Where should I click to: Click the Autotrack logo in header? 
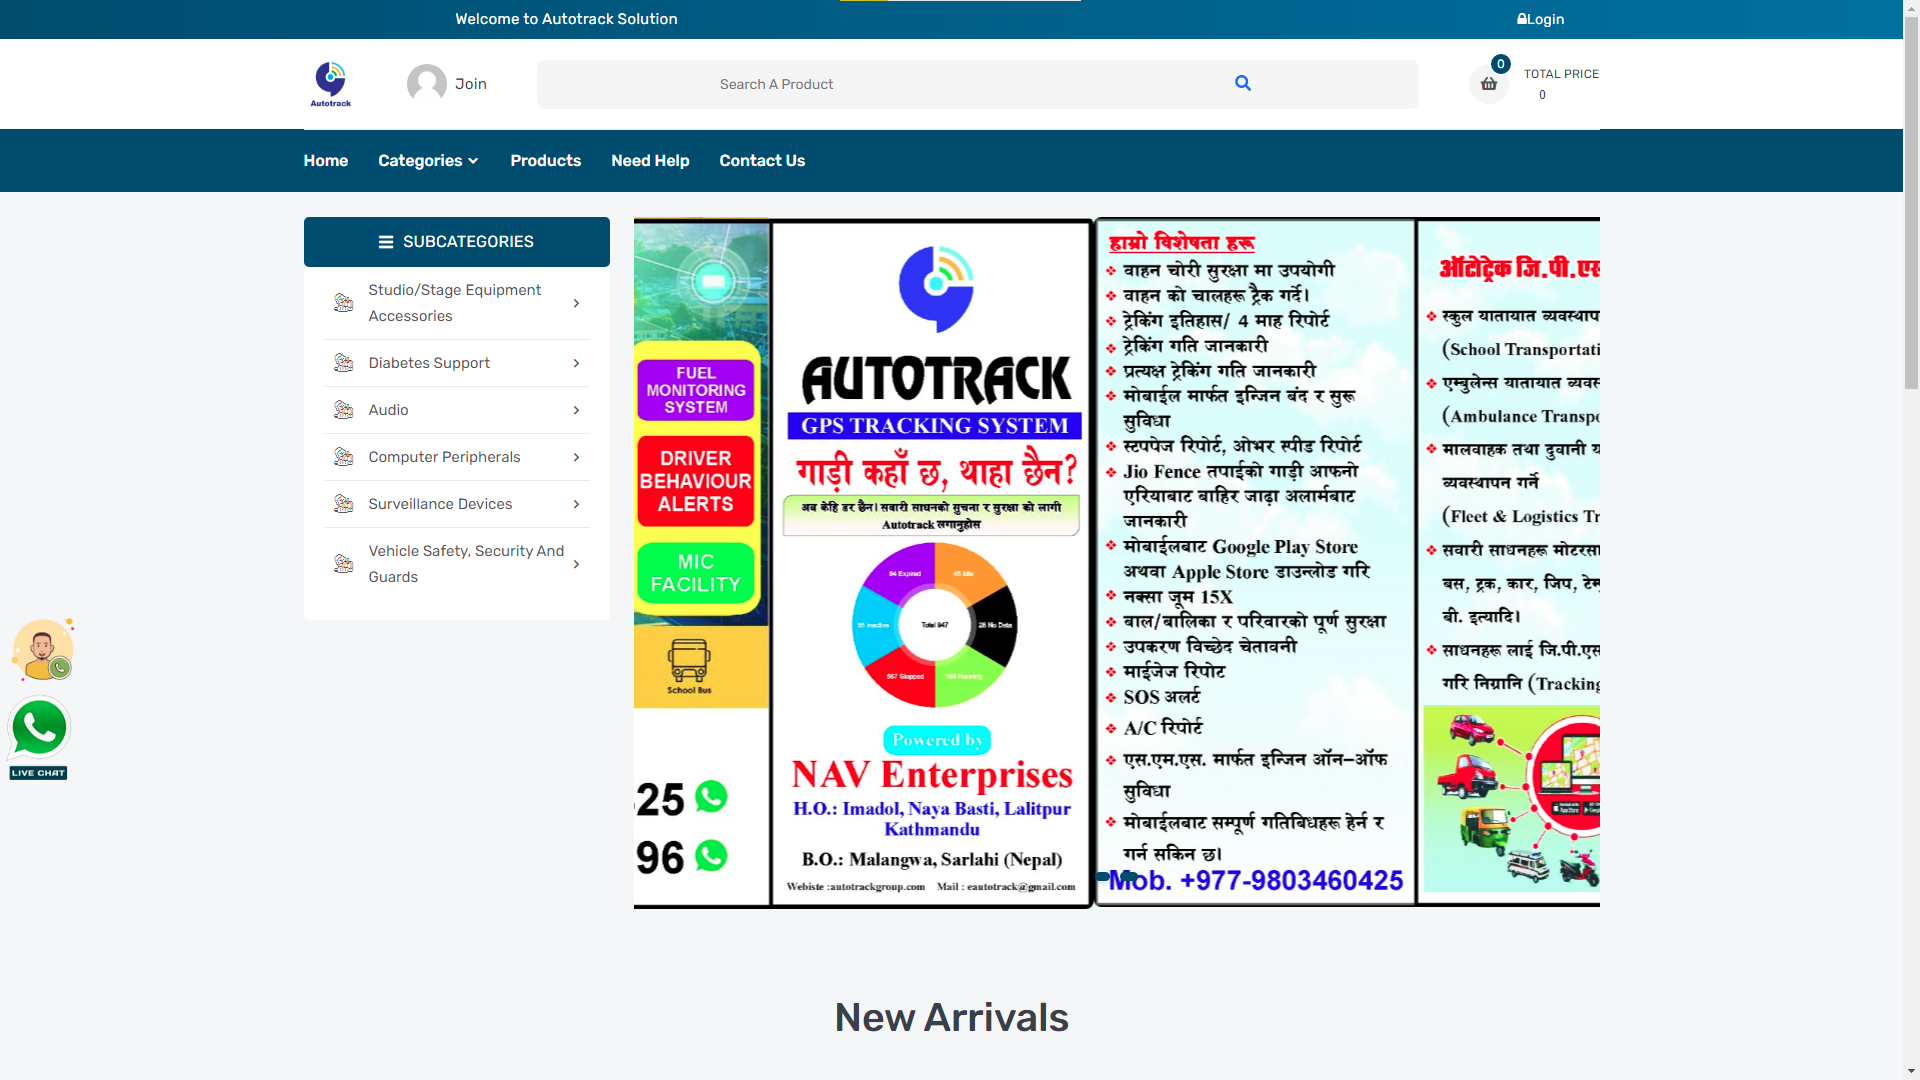tap(330, 84)
